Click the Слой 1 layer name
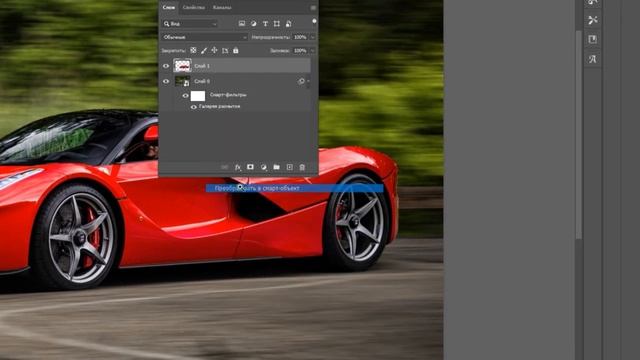Viewport: 640px width, 360px height. point(202,66)
